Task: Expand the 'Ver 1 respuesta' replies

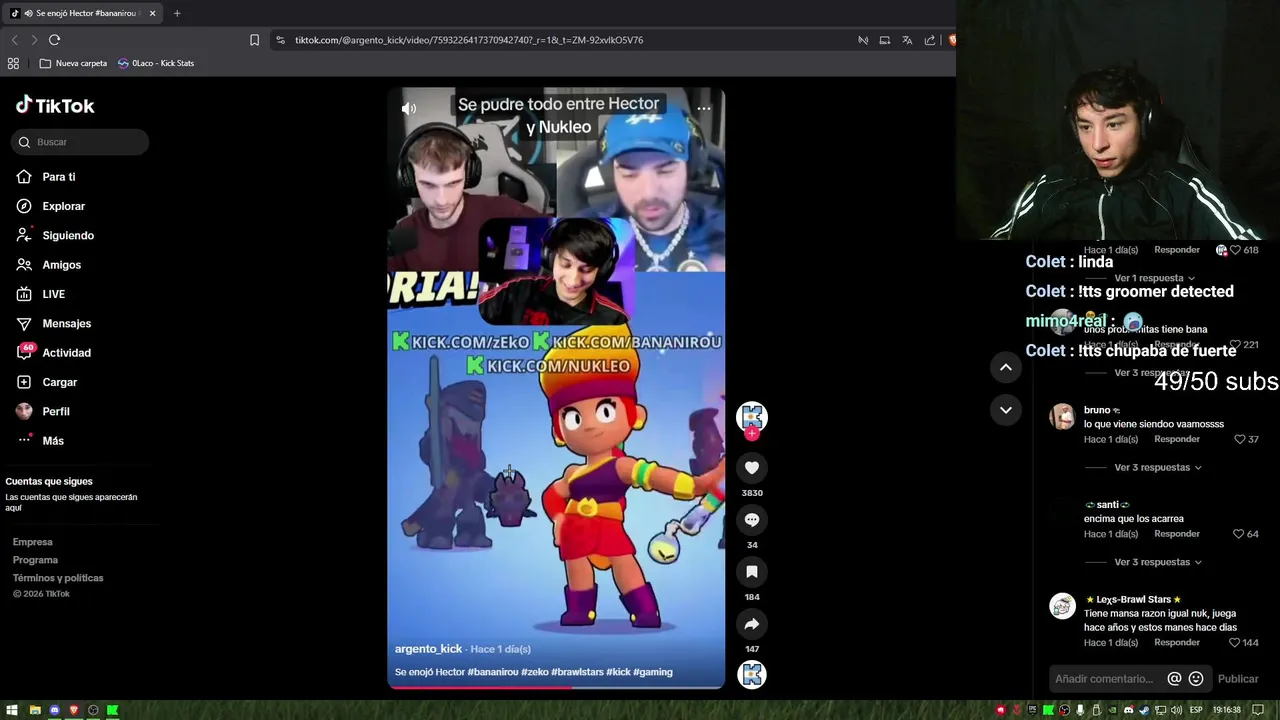Action: pos(1154,278)
